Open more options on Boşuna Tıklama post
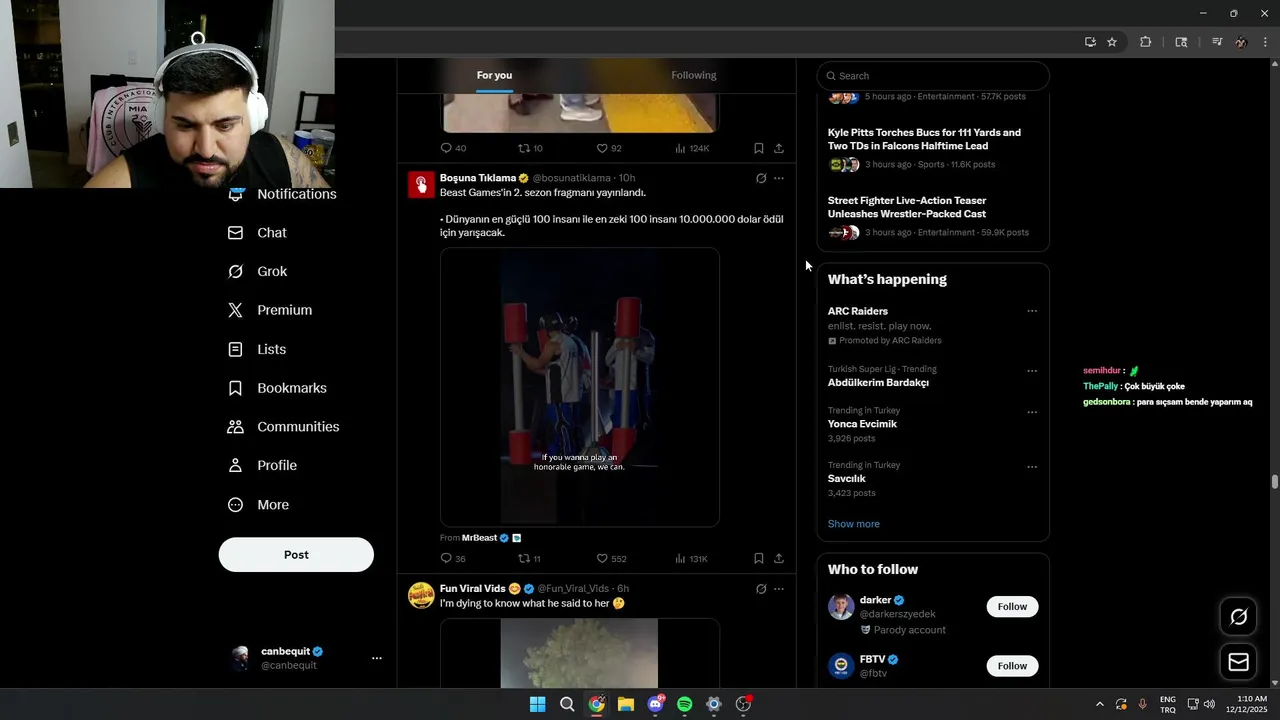The width and height of the screenshot is (1280, 720). pos(779,179)
